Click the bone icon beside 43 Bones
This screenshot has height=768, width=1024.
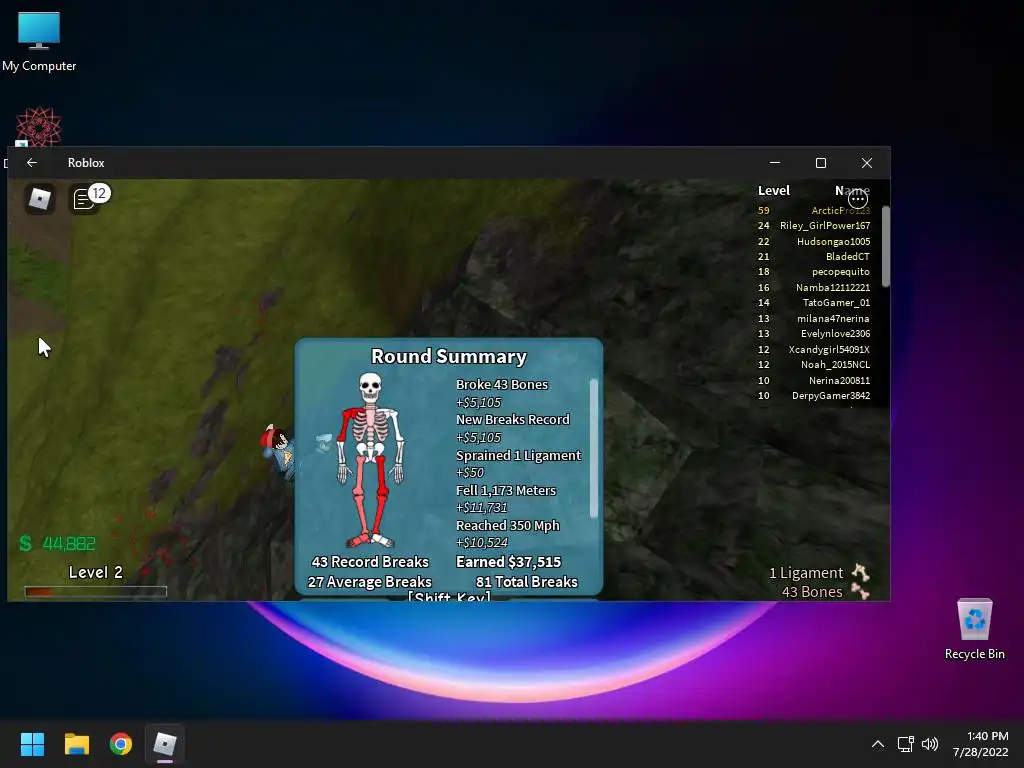point(860,592)
